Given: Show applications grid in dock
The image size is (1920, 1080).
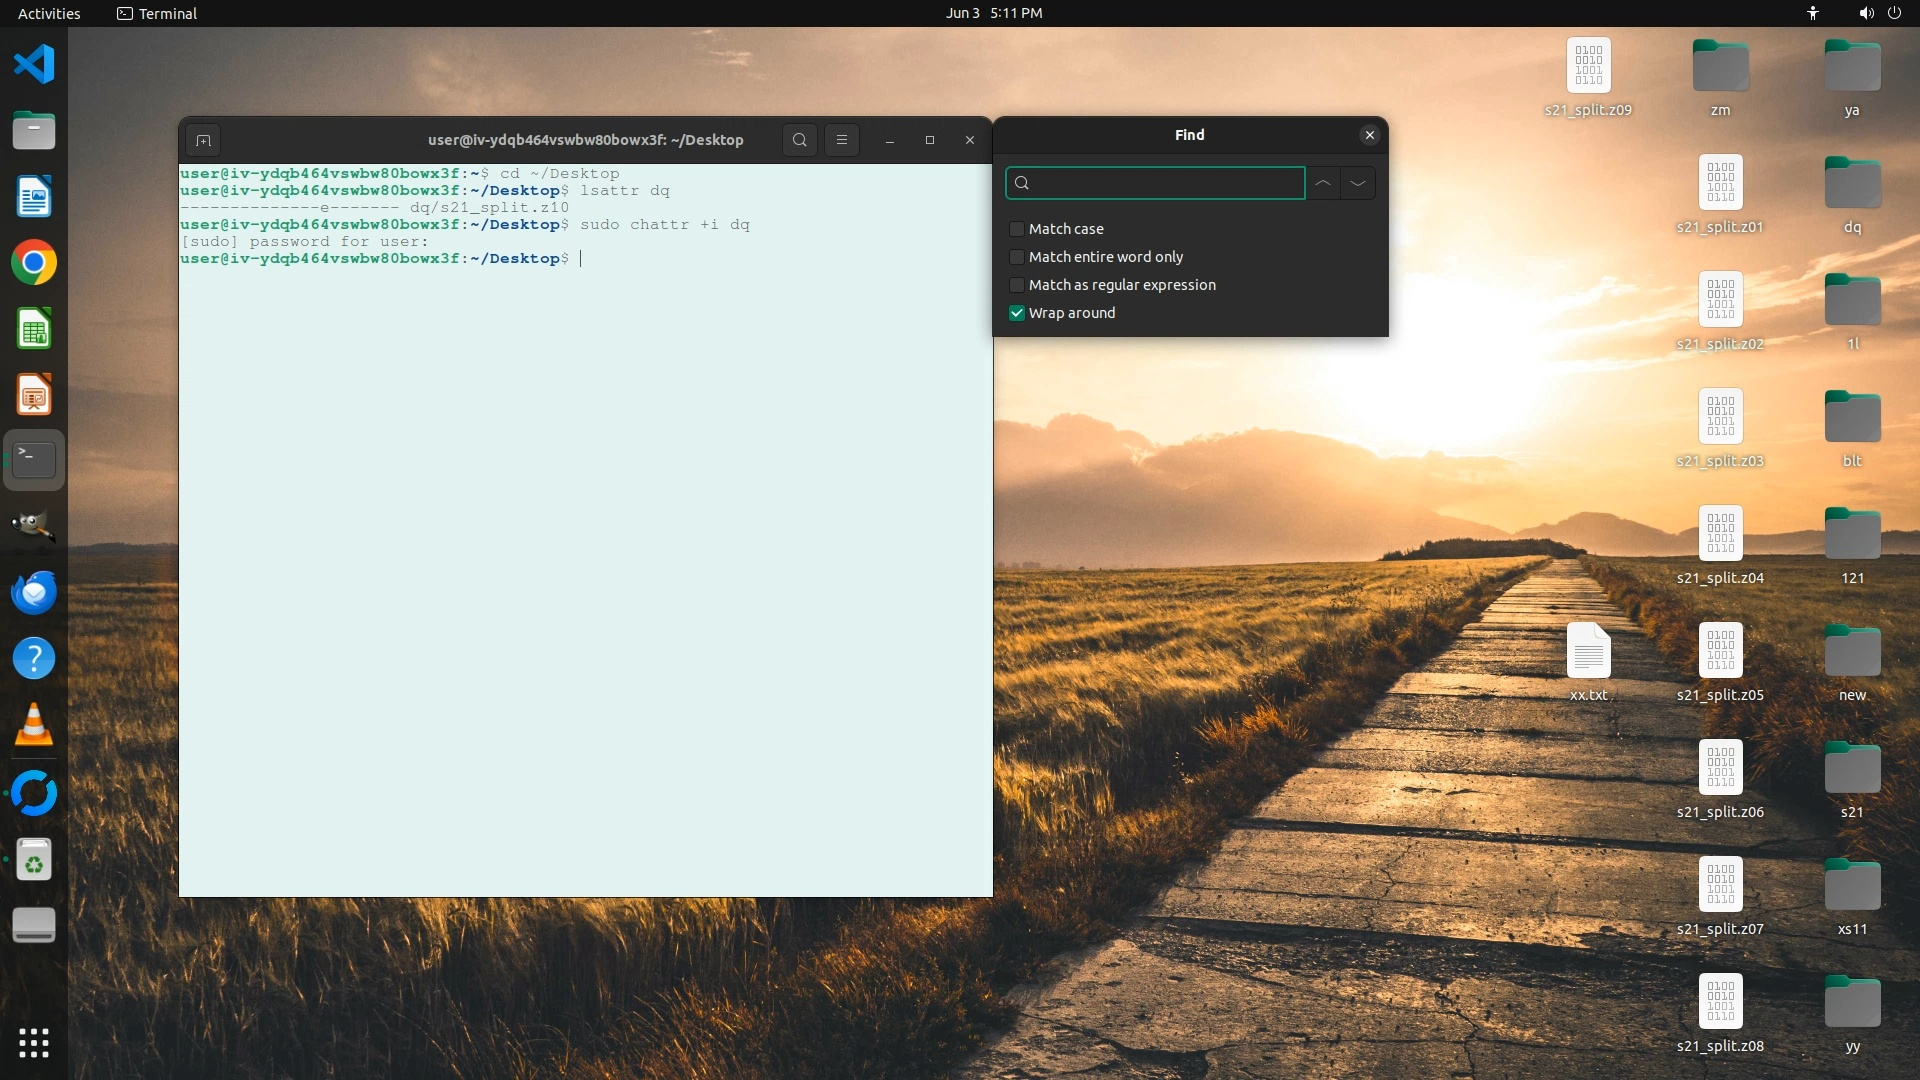Looking at the screenshot, I should coord(34,1042).
